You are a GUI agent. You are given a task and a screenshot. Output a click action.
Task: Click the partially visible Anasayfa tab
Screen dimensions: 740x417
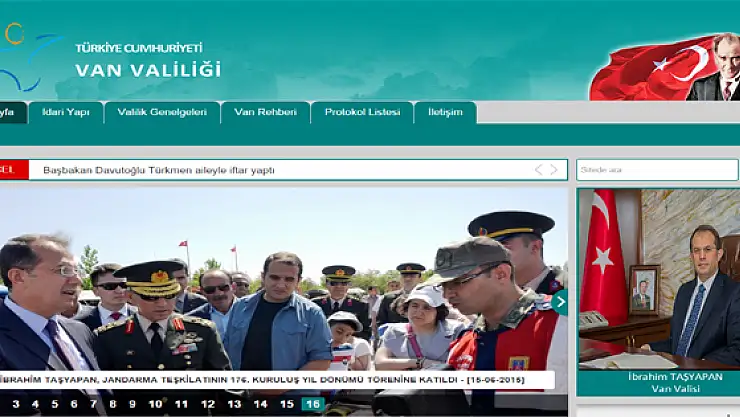[x=12, y=112]
